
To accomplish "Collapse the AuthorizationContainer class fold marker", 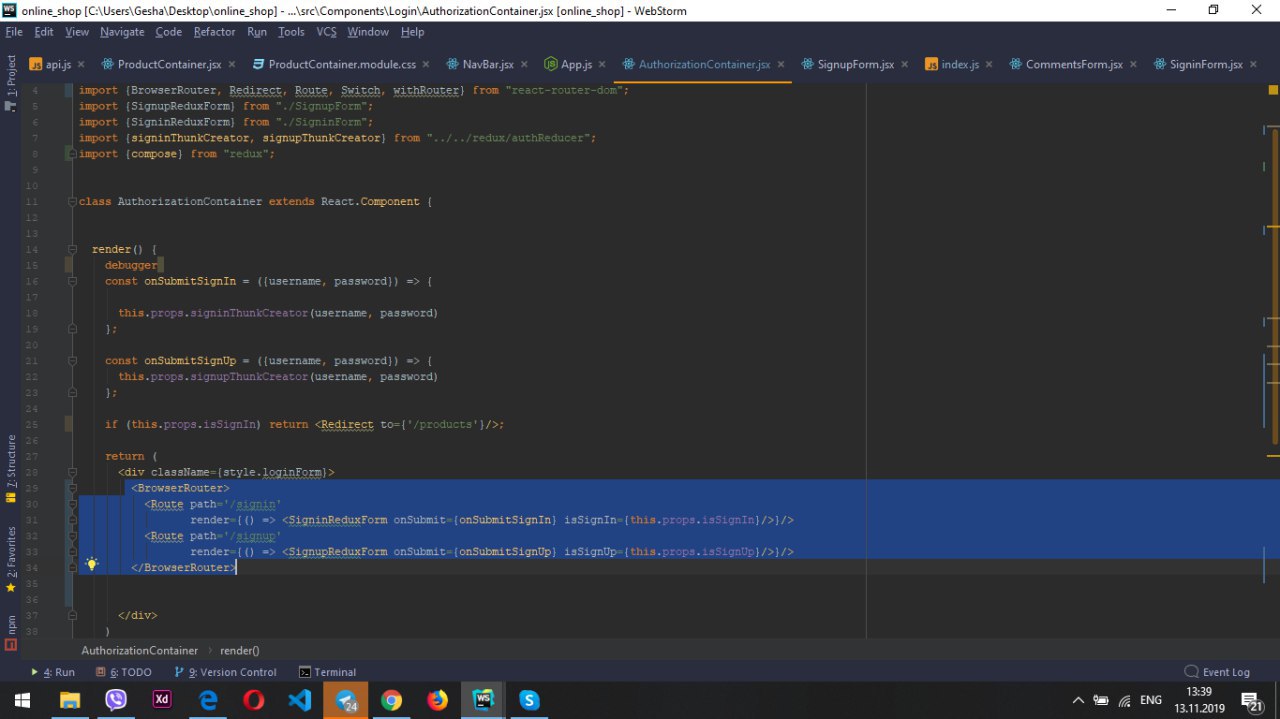I will point(71,202).
